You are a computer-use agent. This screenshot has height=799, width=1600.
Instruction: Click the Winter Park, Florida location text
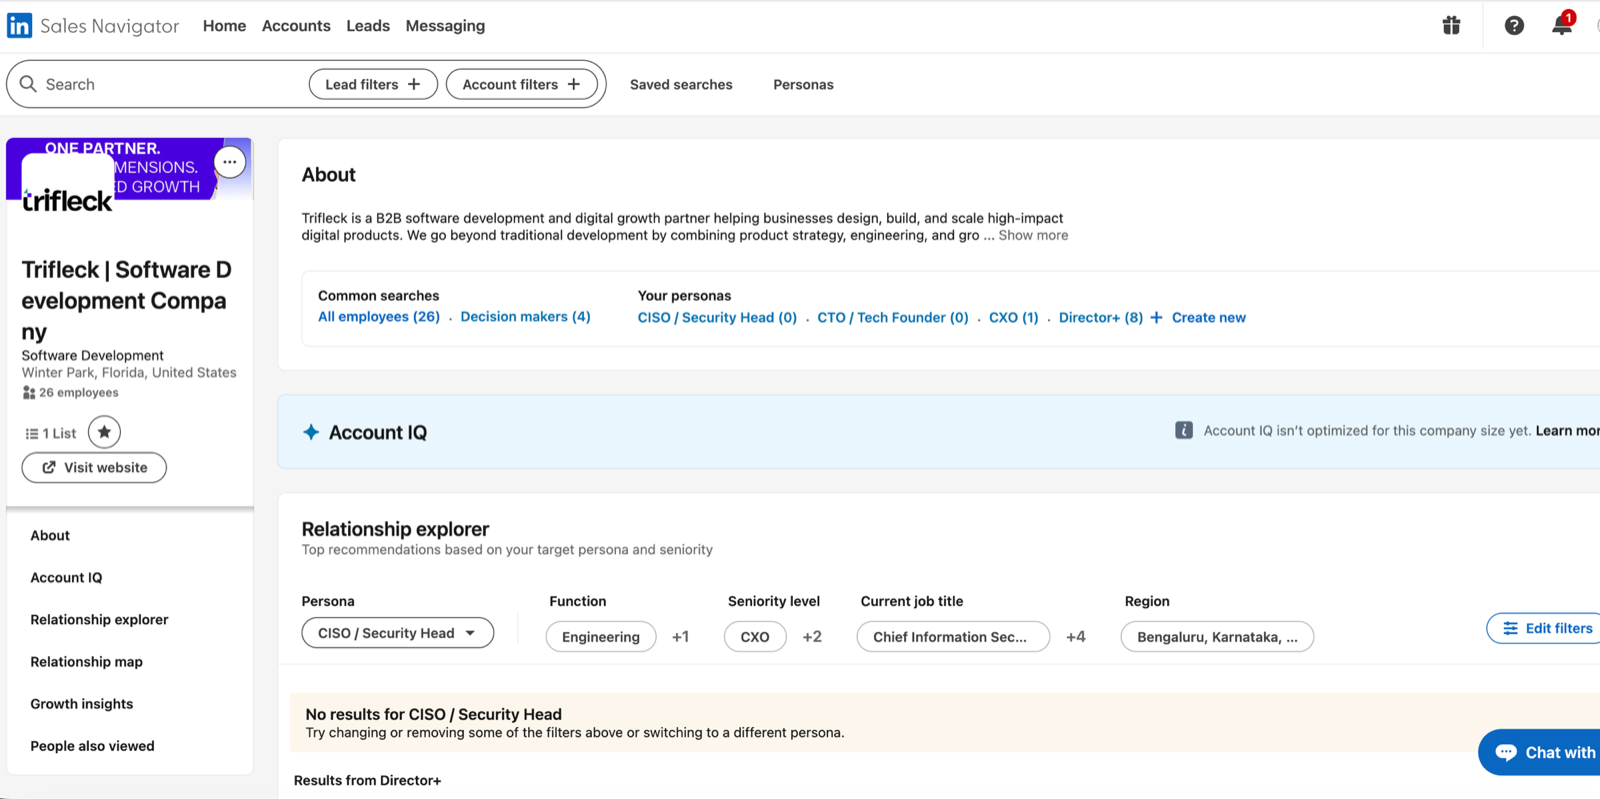[x=129, y=372]
